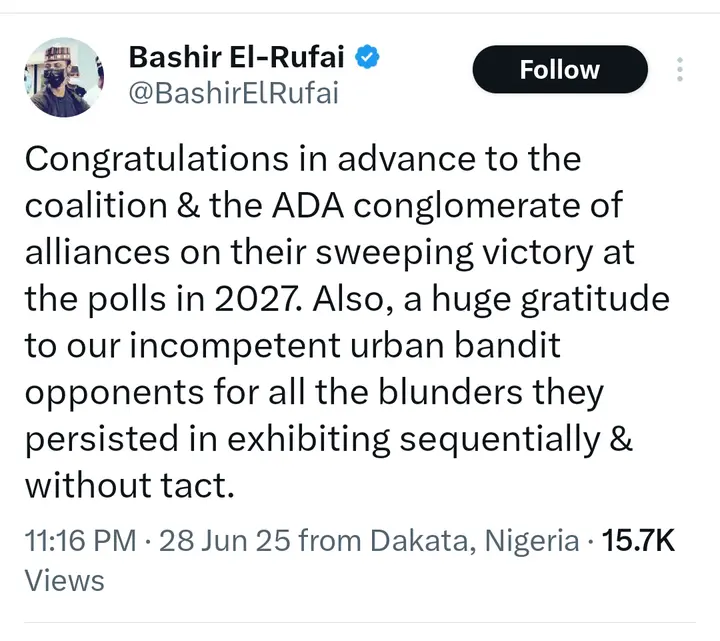The image size is (720, 641).
Task: Click the word coalition in the tweet
Action: tap(98, 206)
